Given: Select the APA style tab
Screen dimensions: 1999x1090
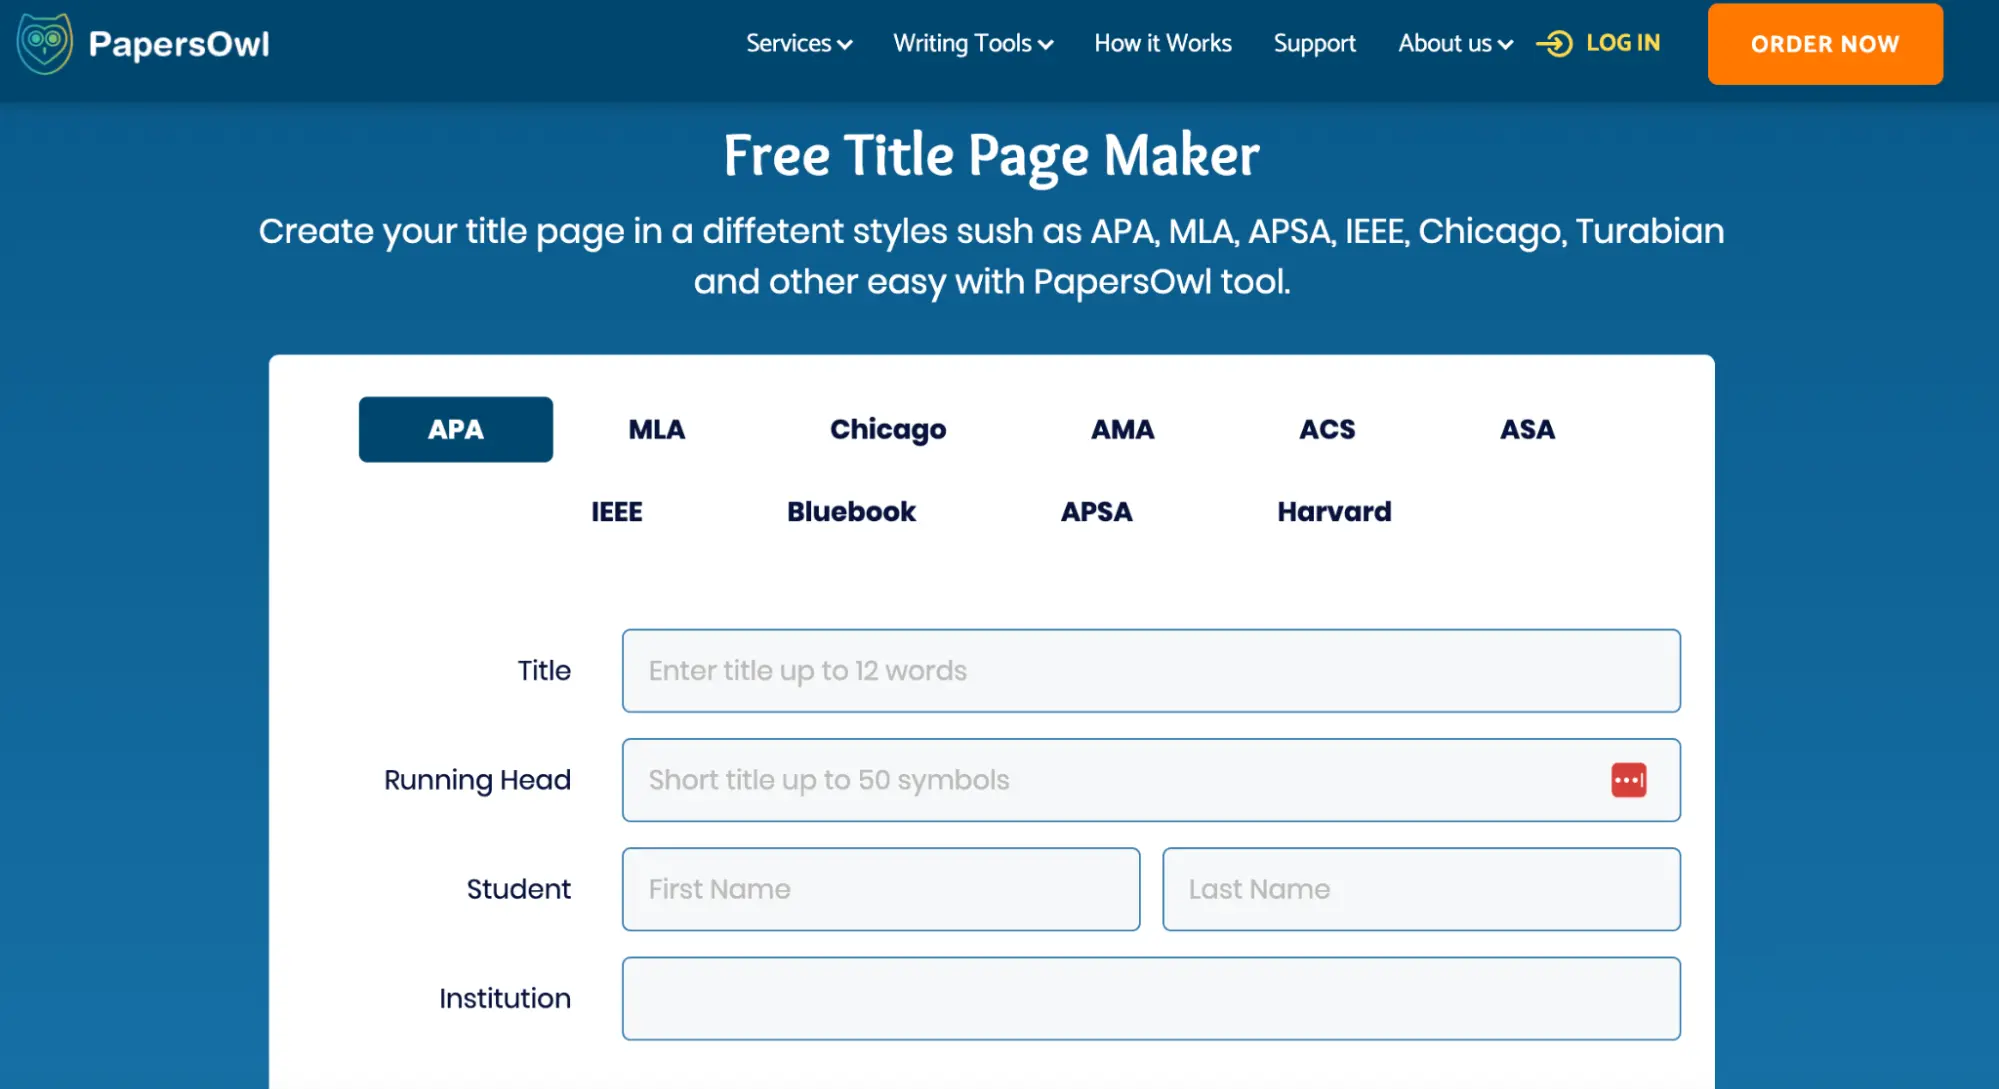Looking at the screenshot, I should [x=456, y=429].
